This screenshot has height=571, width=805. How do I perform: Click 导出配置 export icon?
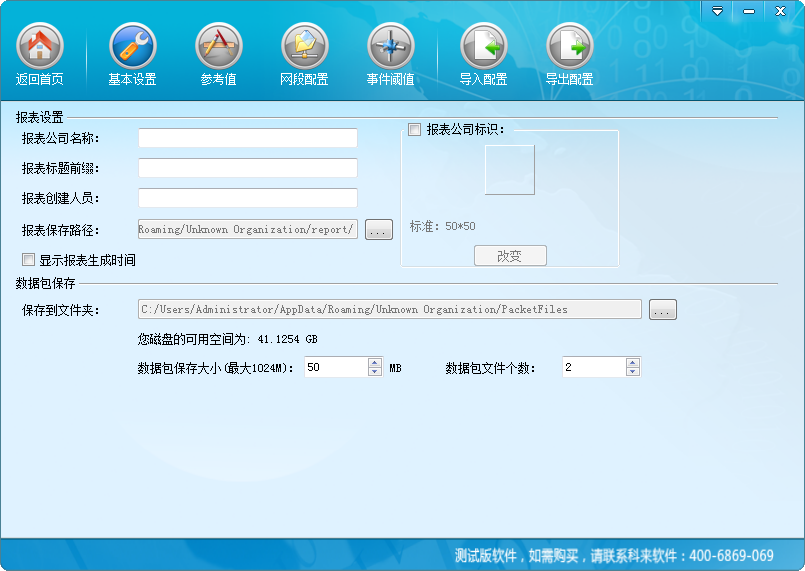[x=569, y=46]
